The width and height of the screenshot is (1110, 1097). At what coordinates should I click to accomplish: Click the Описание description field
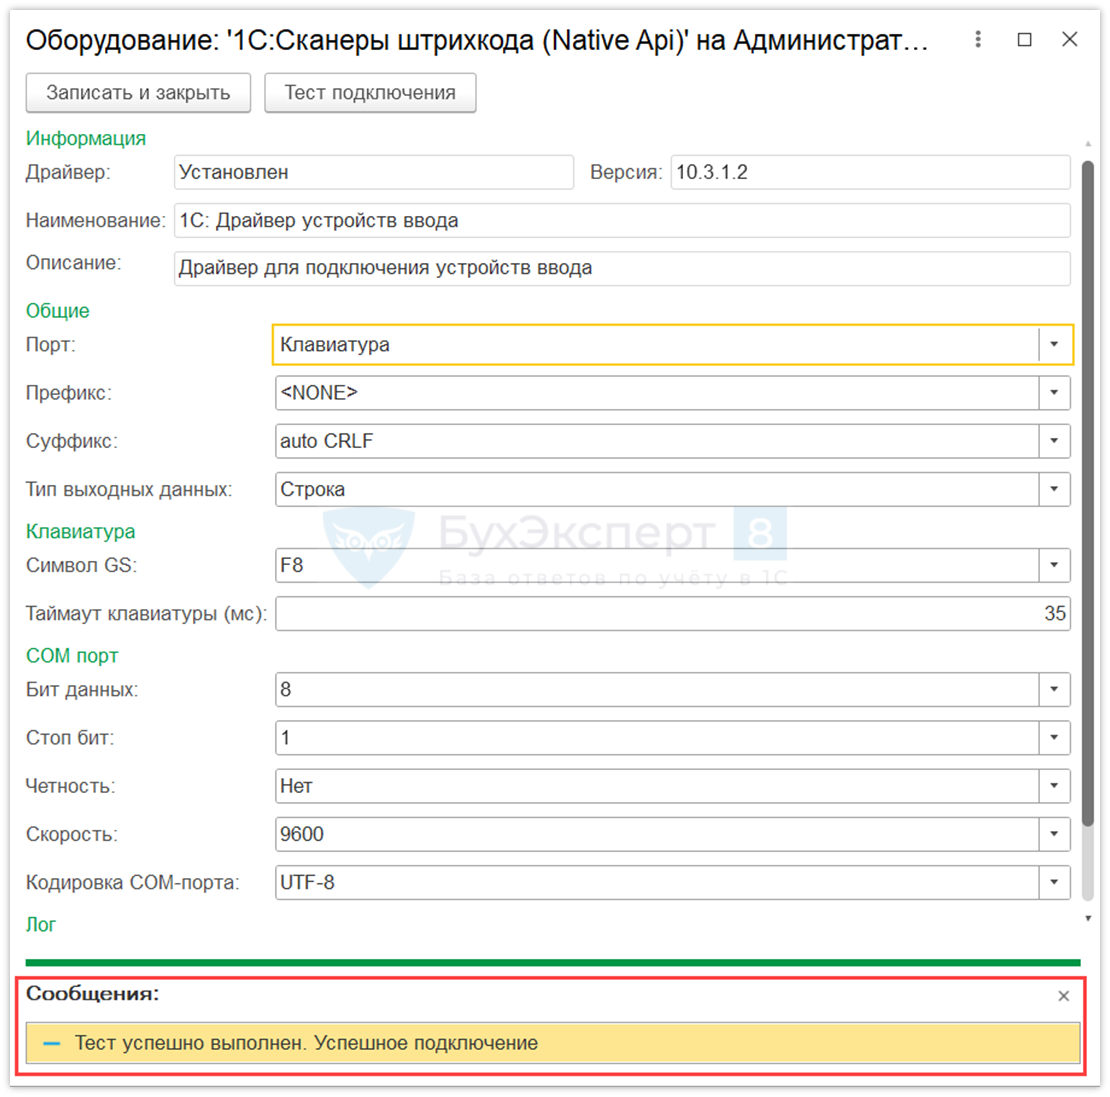[622, 268]
